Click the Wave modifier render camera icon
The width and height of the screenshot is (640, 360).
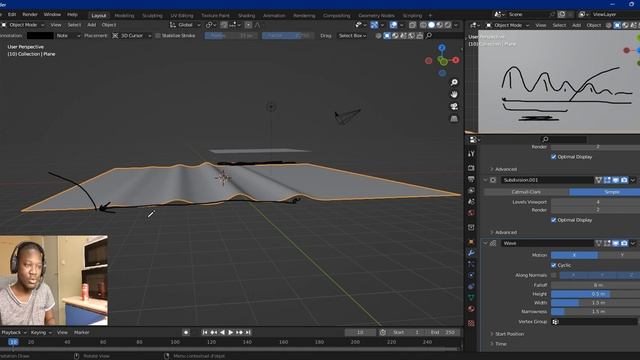624,243
